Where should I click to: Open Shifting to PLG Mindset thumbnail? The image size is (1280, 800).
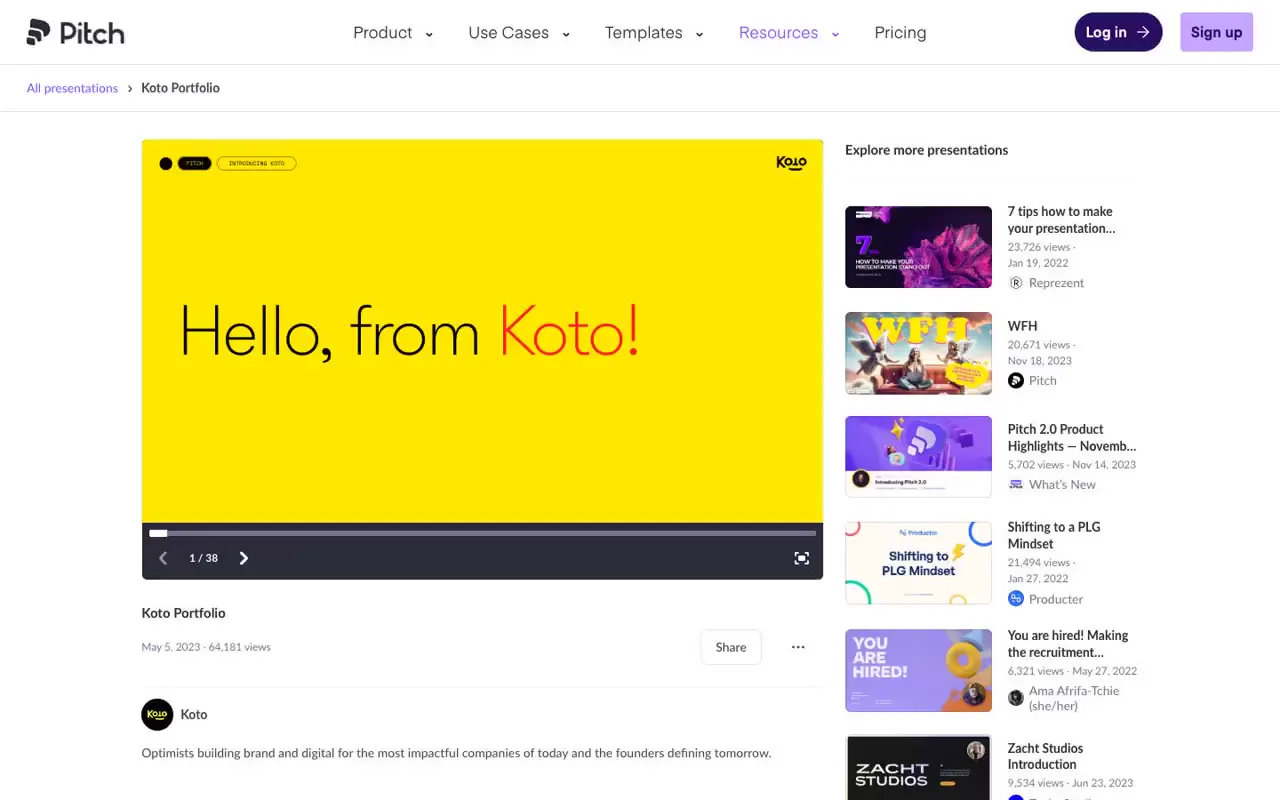[918, 563]
